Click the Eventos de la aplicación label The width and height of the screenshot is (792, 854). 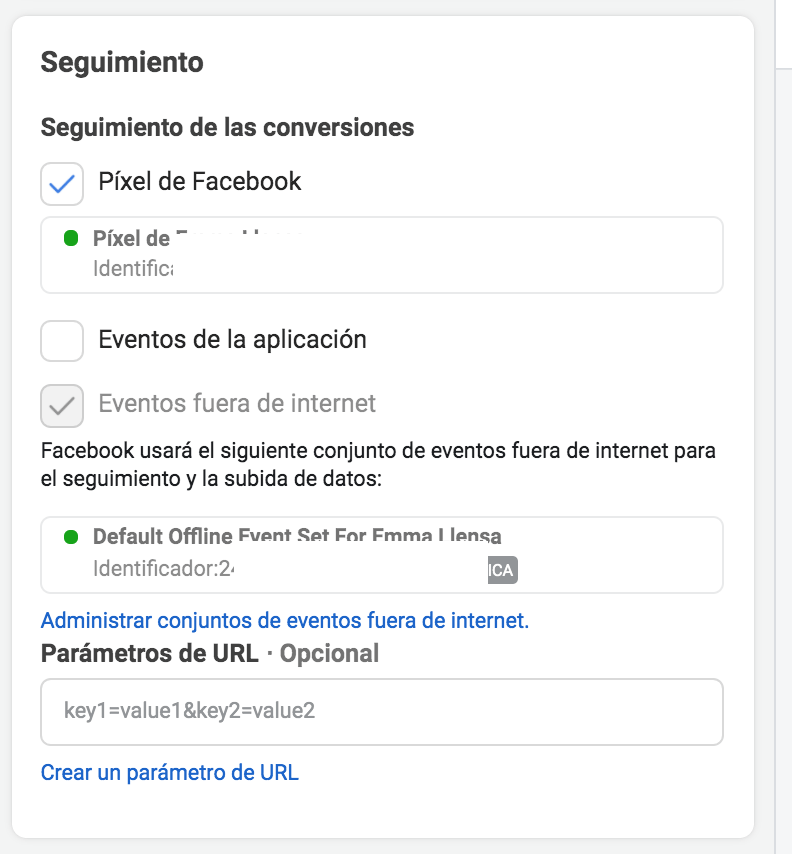click(x=233, y=340)
